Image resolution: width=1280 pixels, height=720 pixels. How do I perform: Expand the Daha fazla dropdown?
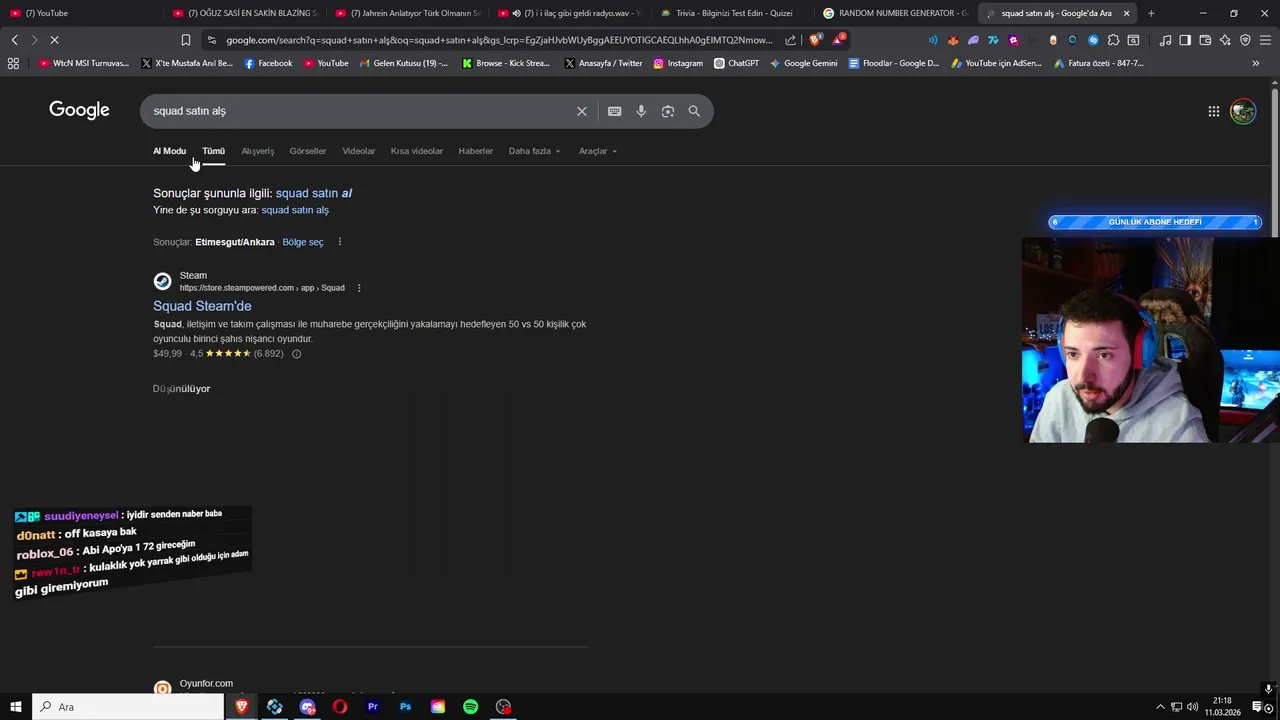point(535,151)
